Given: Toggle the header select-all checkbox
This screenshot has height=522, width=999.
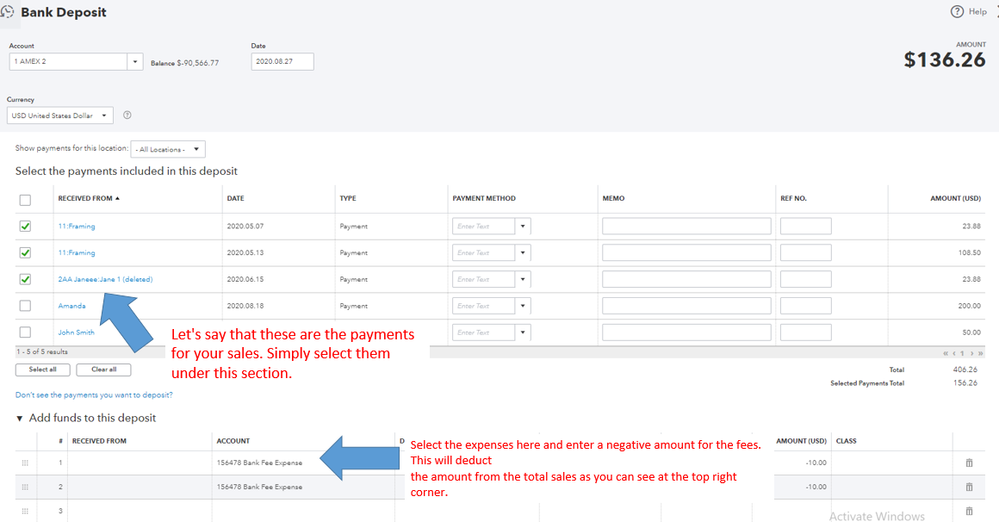Looking at the screenshot, I should (25, 200).
